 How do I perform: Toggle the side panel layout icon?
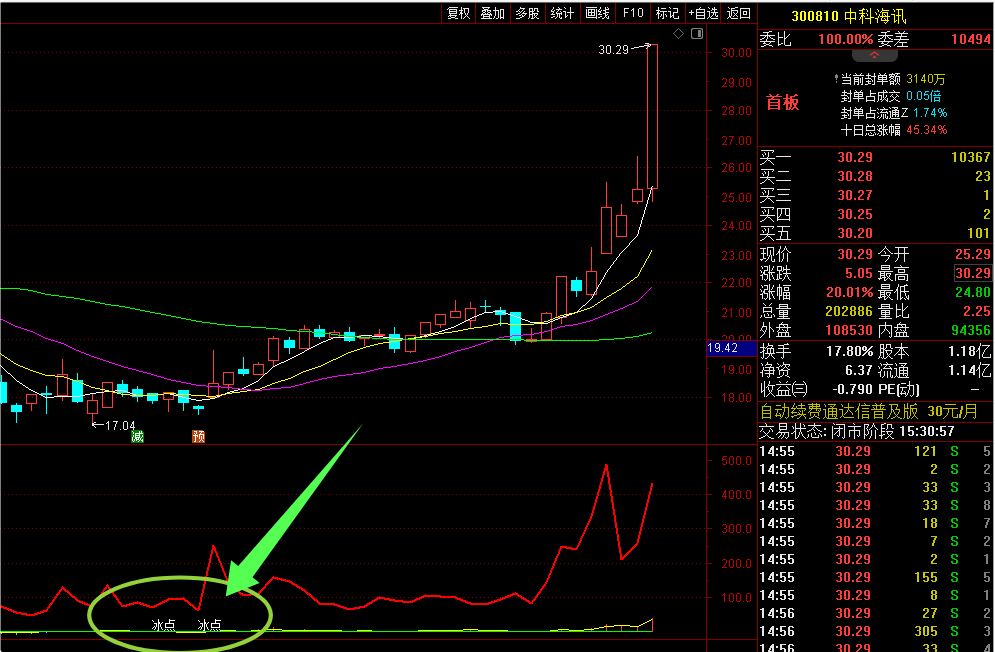click(697, 34)
